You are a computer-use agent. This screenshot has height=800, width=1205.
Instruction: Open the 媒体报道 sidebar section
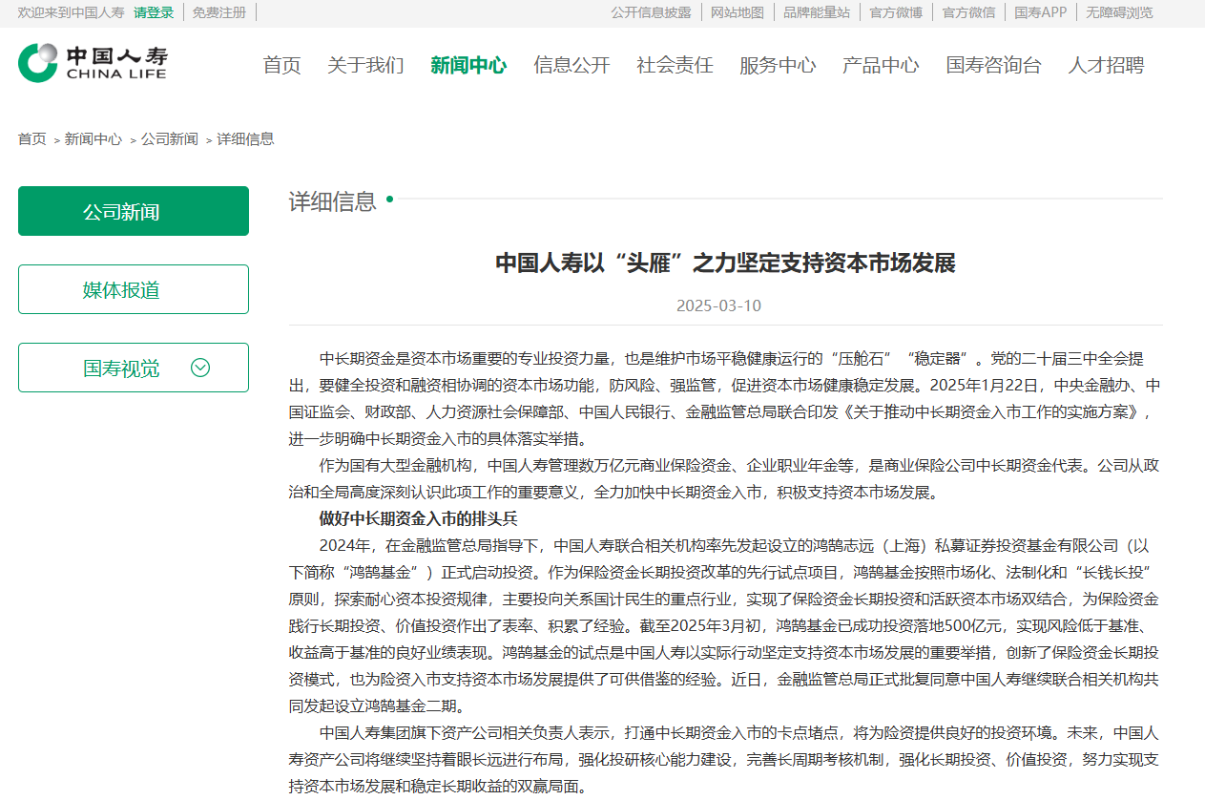(x=133, y=290)
